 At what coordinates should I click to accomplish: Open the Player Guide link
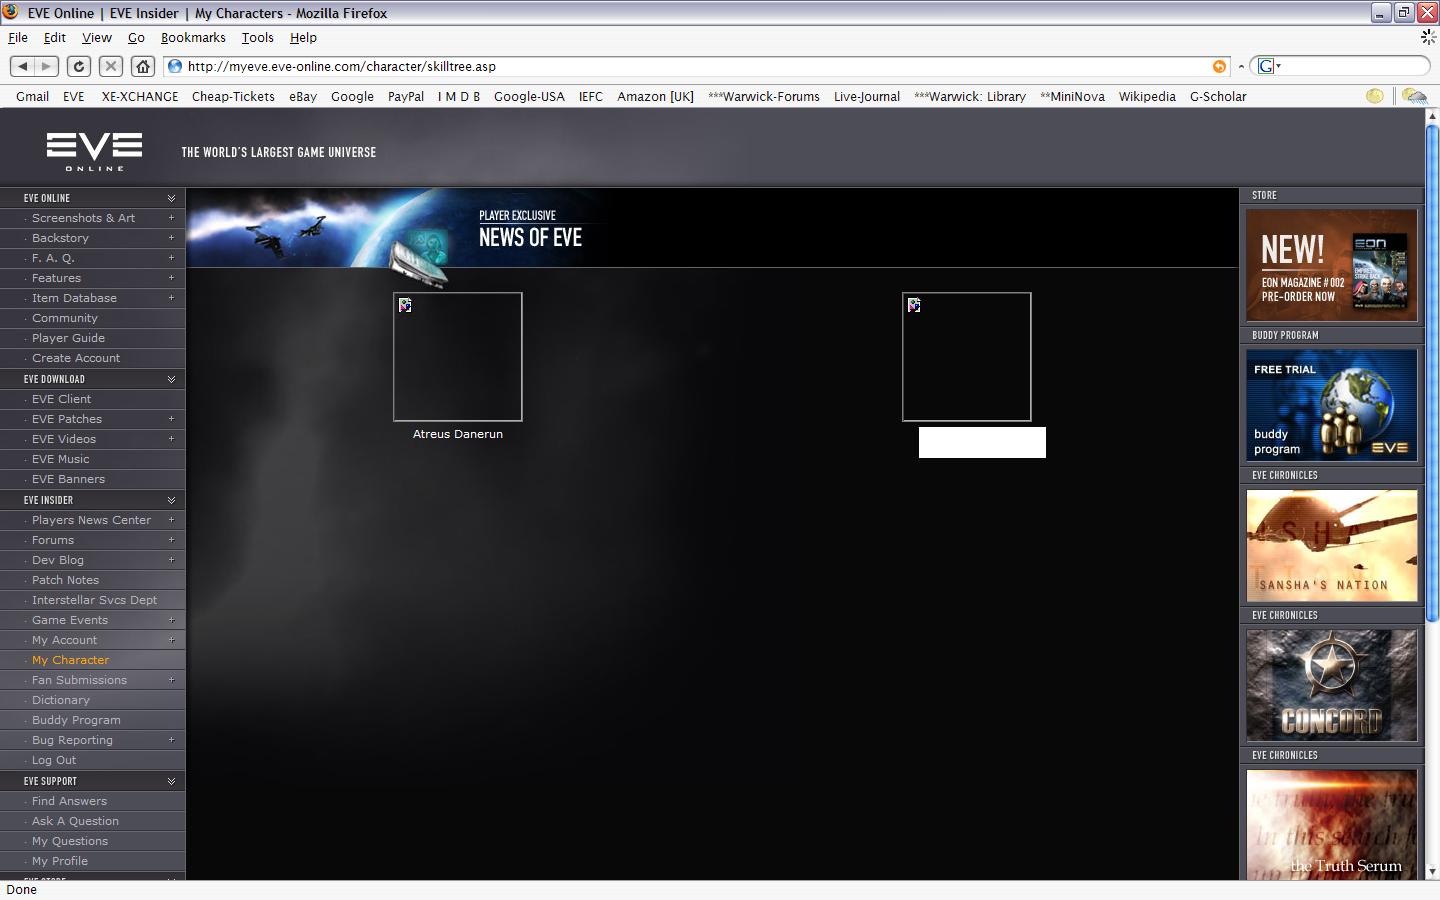click(68, 338)
